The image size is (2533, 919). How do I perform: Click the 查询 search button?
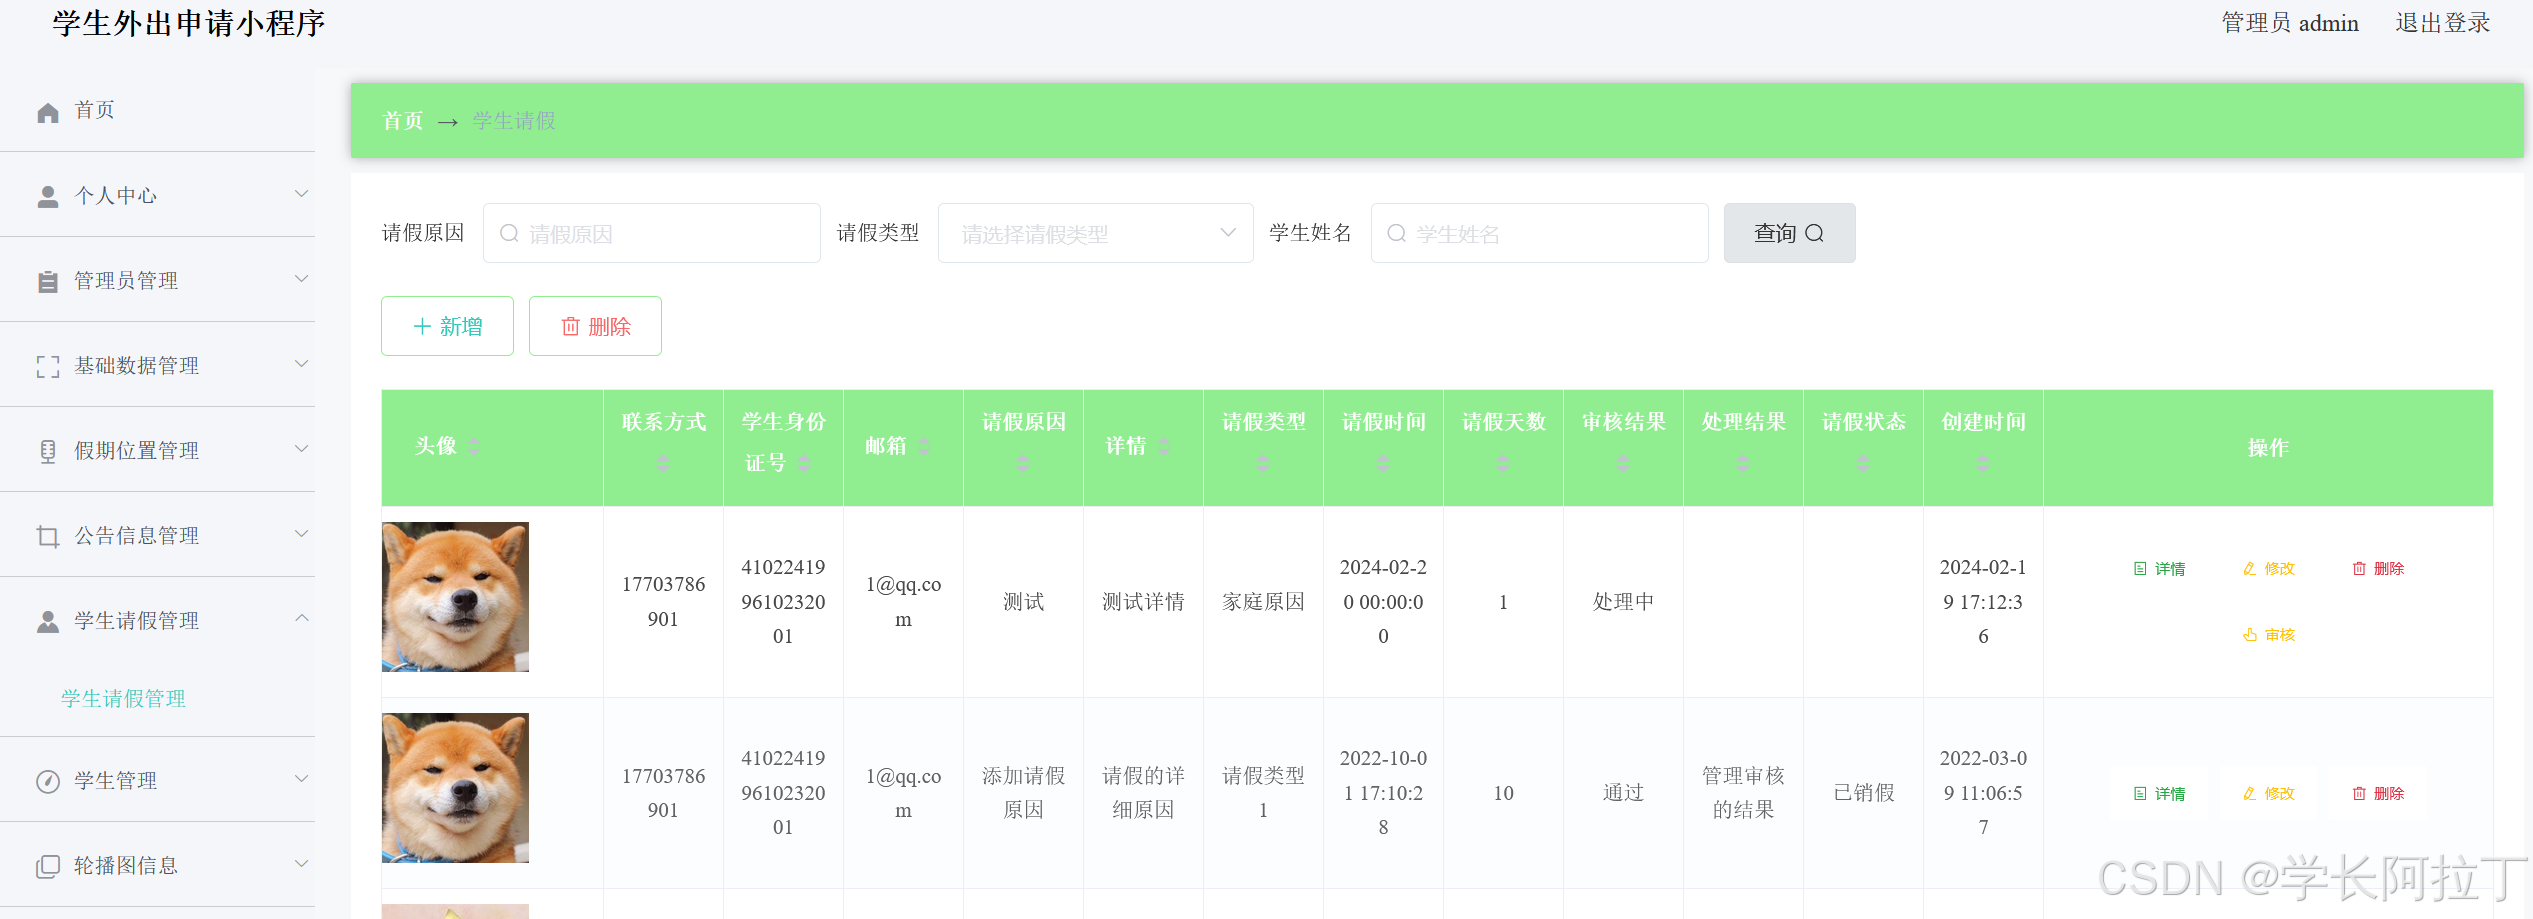click(x=1789, y=233)
